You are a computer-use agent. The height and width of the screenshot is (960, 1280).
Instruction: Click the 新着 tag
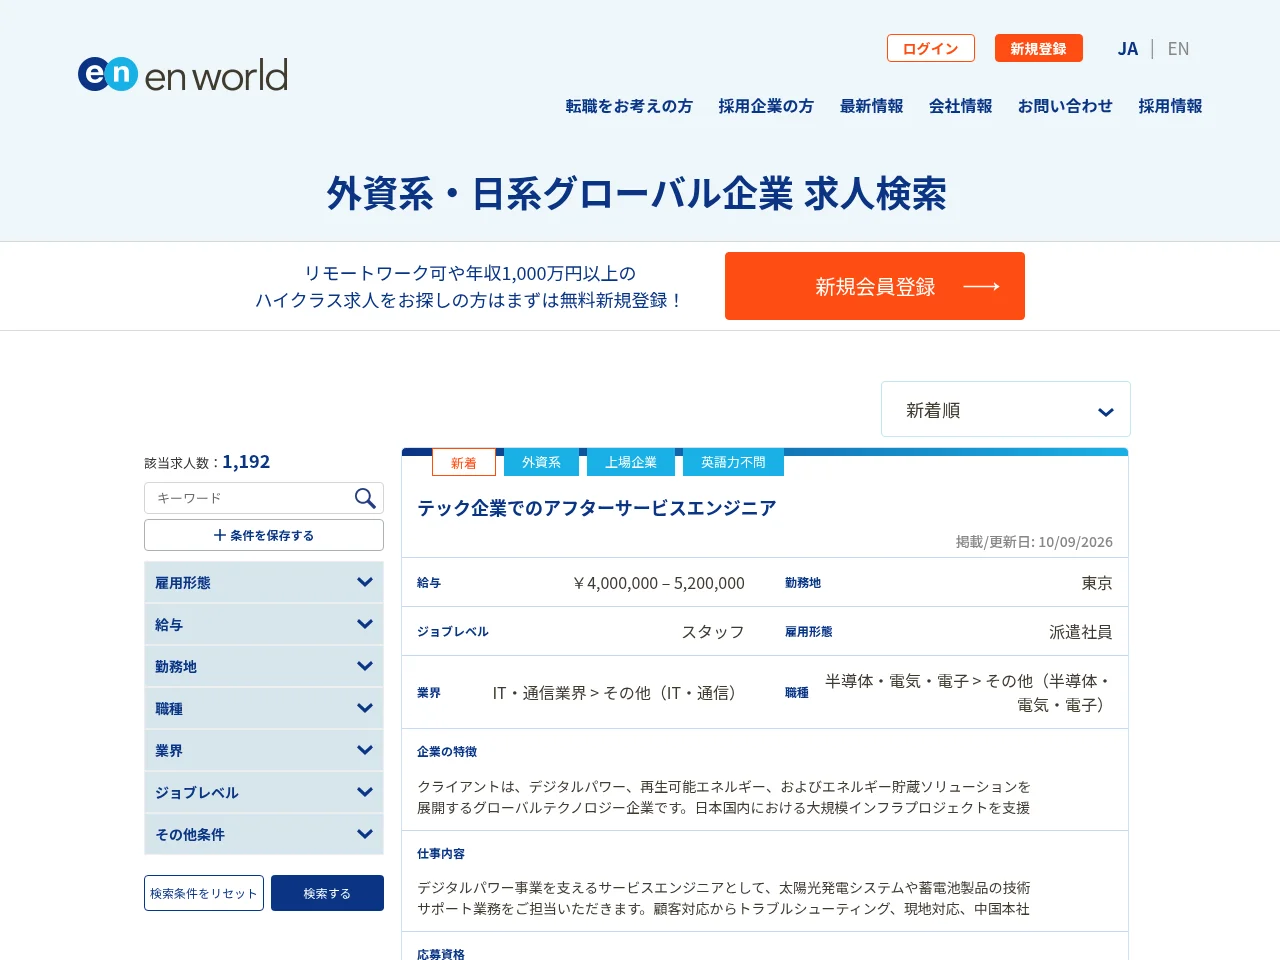[464, 462]
